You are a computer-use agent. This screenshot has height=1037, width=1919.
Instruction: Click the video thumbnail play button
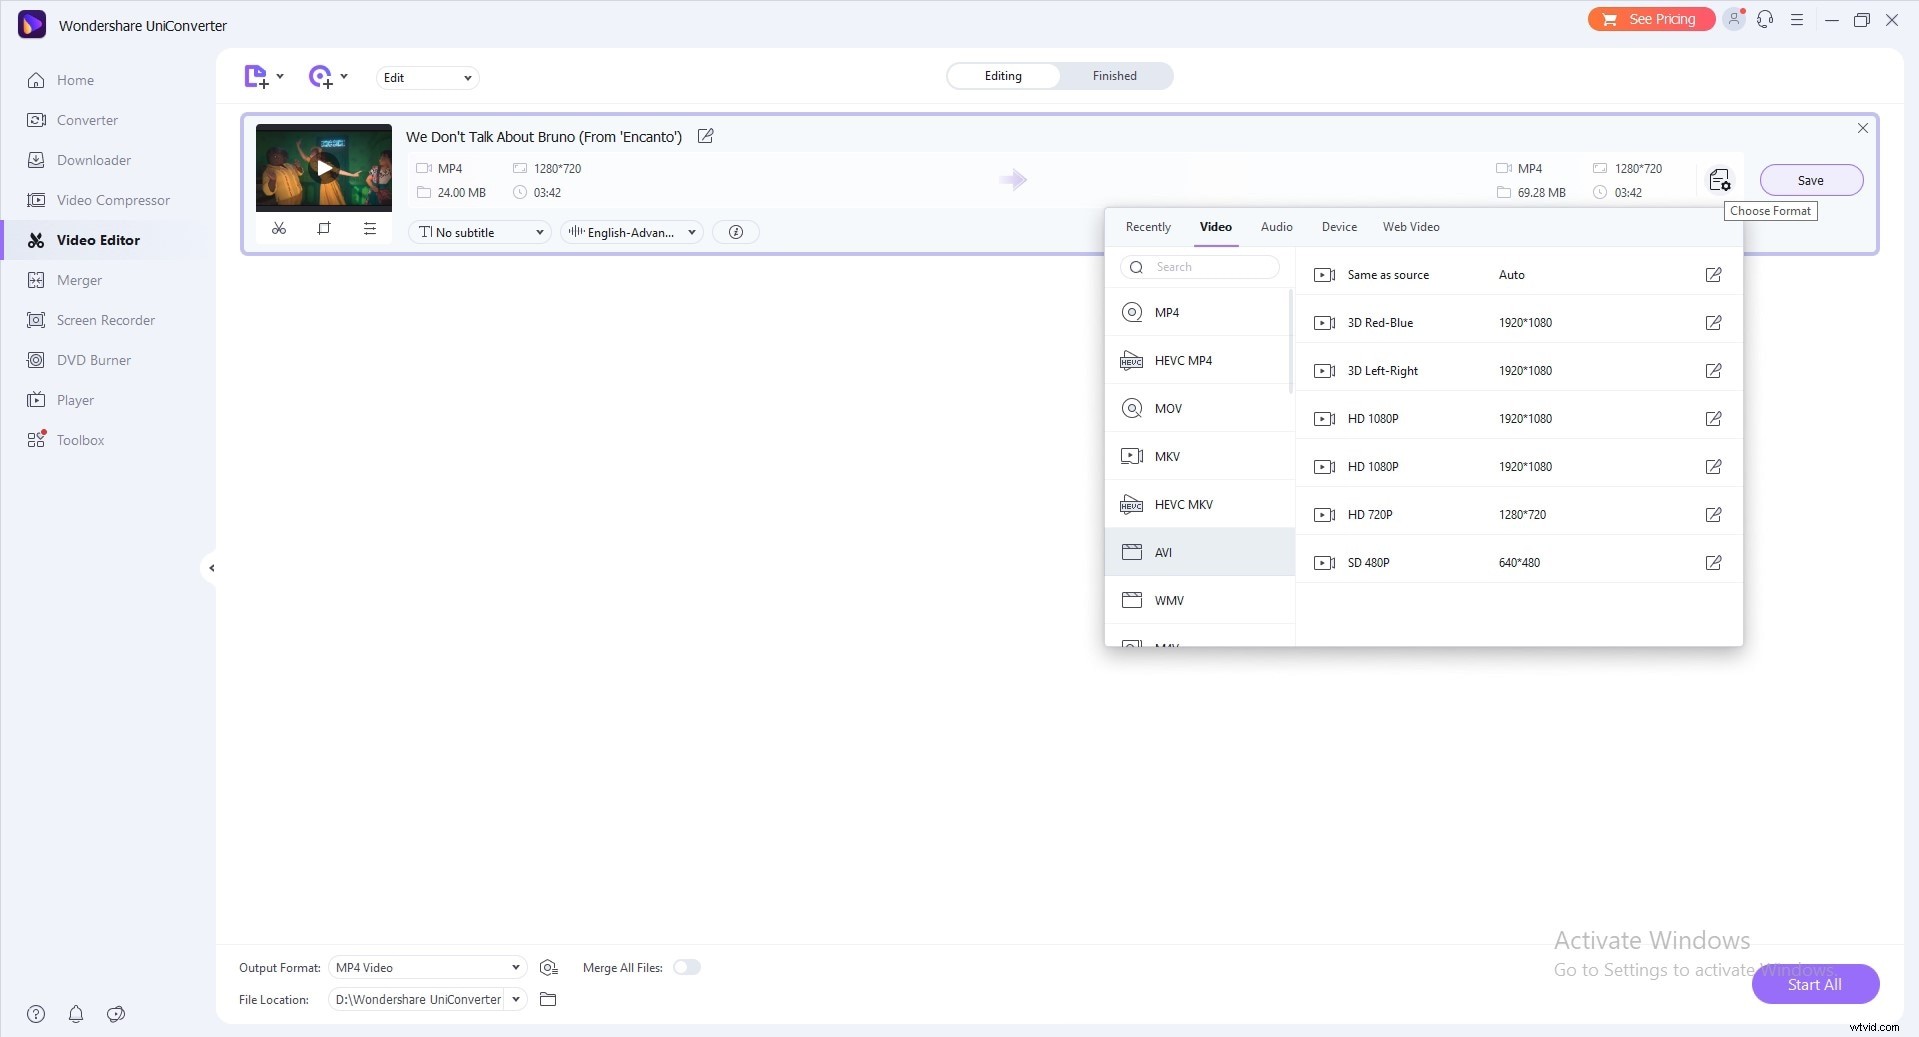[323, 168]
